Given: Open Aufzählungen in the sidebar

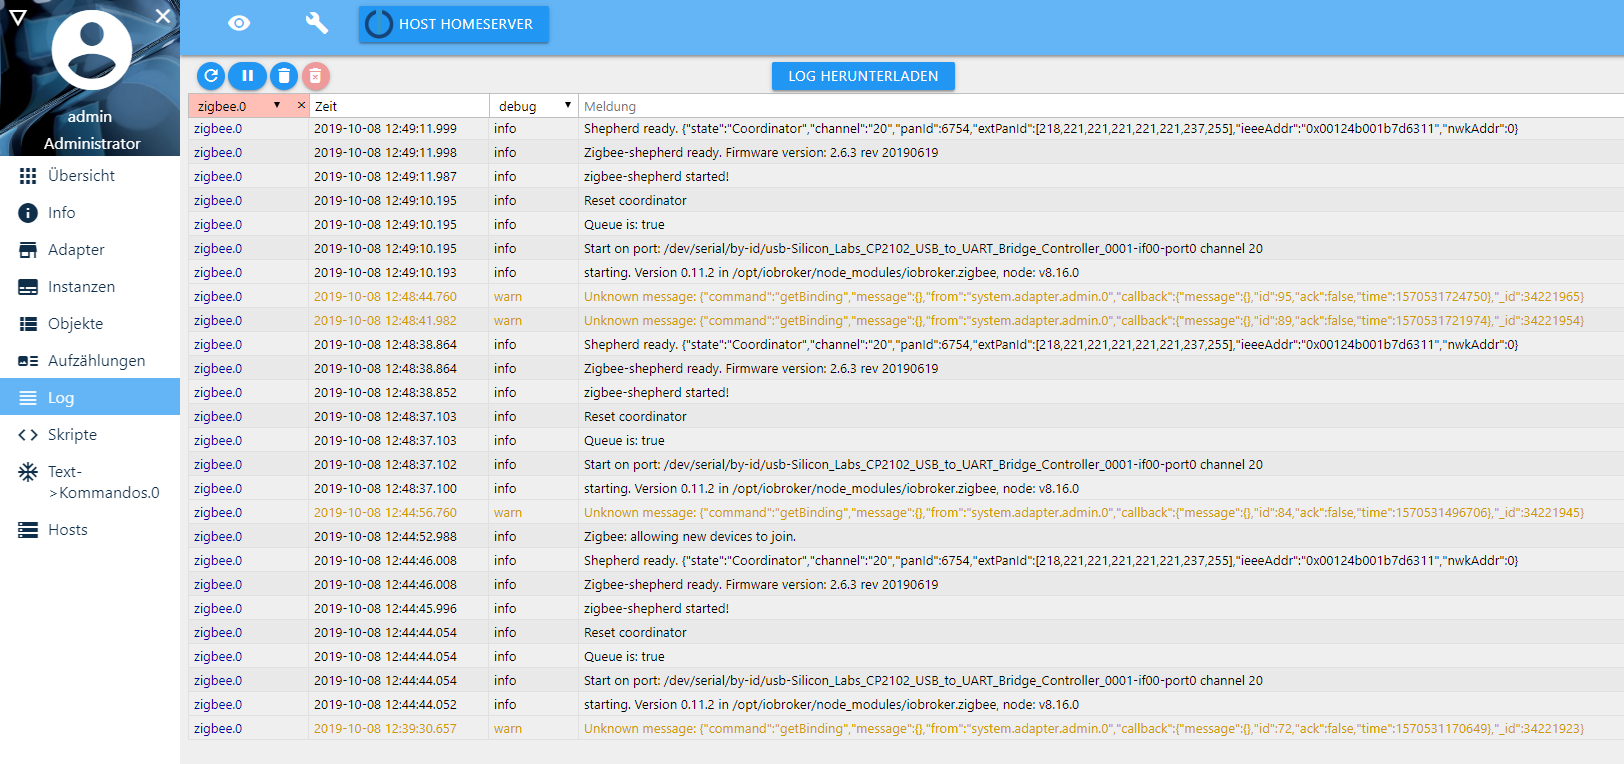Looking at the screenshot, I should (90, 360).
